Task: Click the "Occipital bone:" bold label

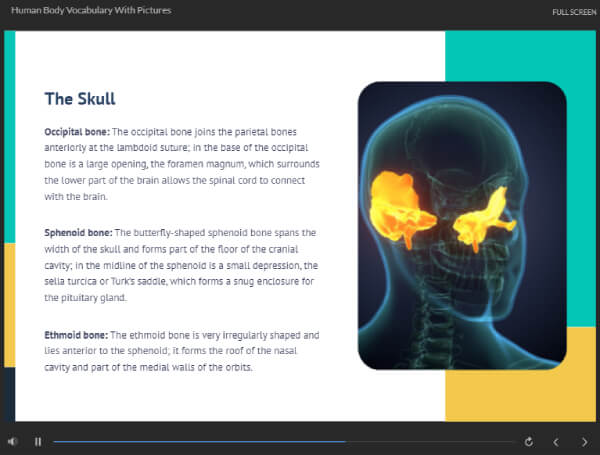Action: click(77, 132)
